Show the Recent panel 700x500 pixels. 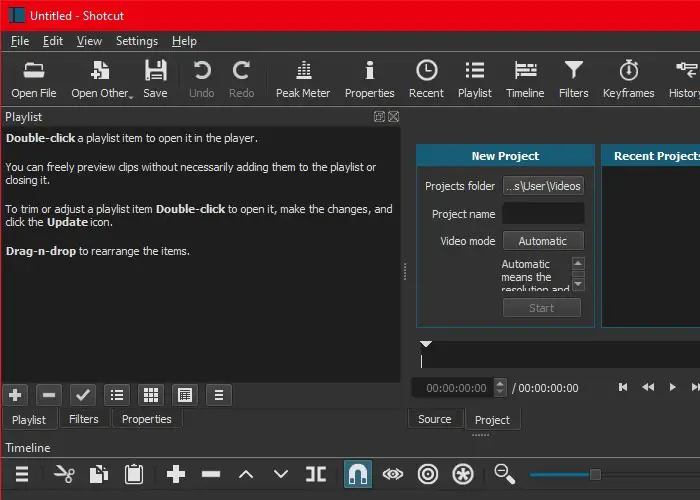426,79
